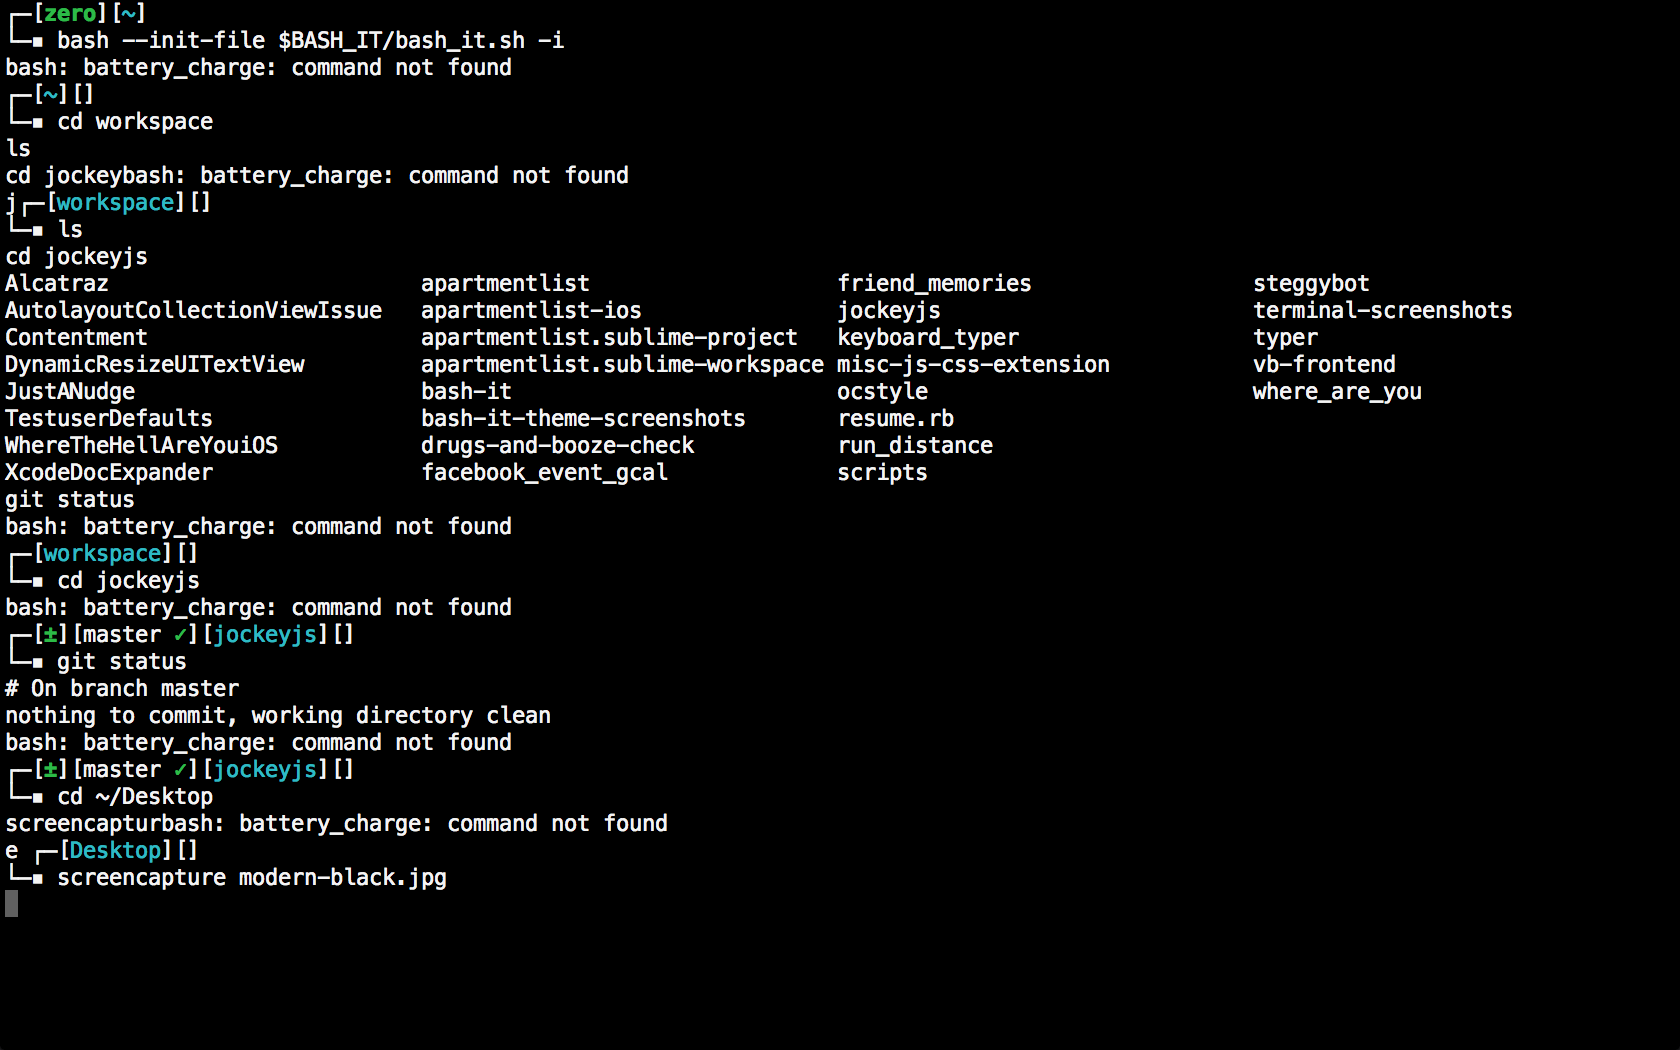Click the Alcatraz directory name
This screenshot has width=1680, height=1050.
point(57,284)
